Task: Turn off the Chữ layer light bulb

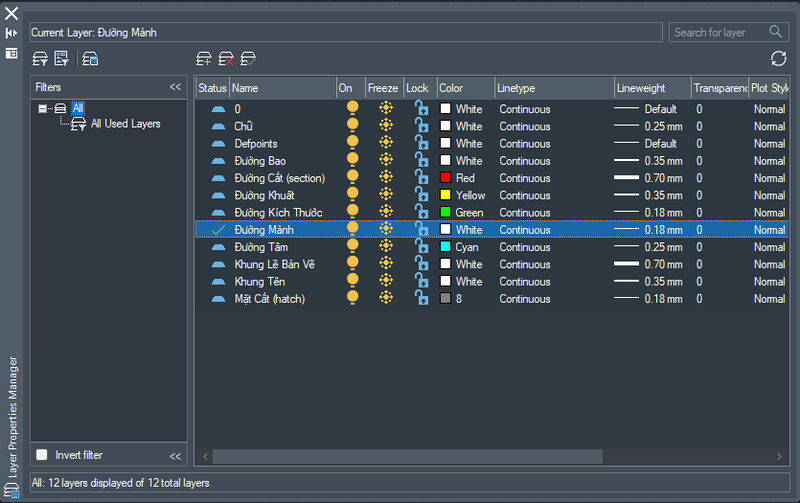Action: point(353,125)
